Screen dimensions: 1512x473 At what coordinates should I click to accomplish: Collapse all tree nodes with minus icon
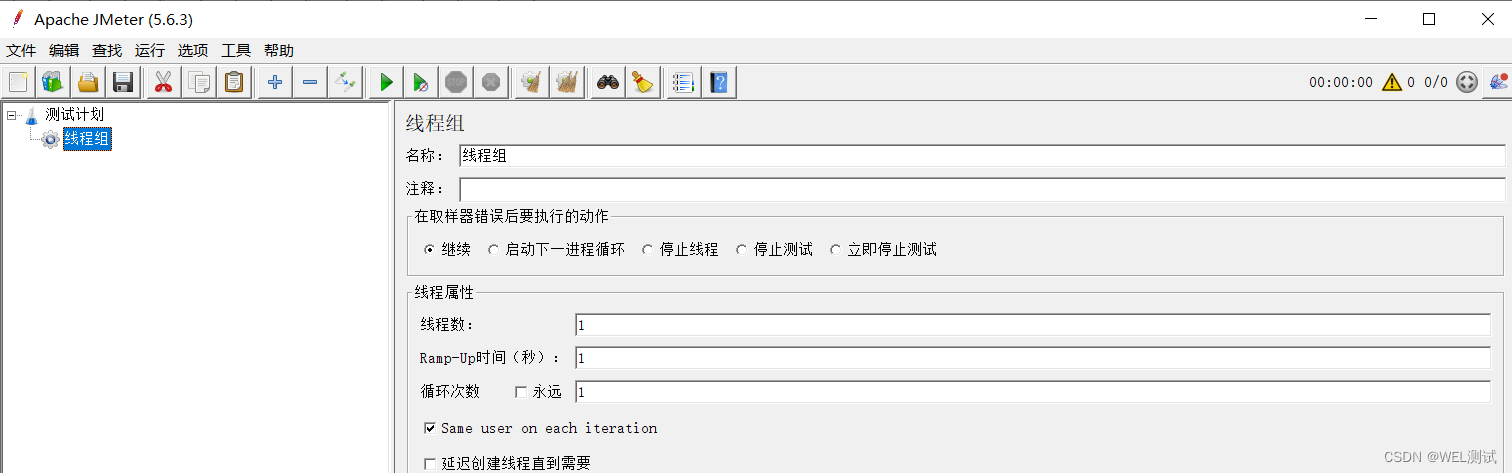click(x=310, y=82)
